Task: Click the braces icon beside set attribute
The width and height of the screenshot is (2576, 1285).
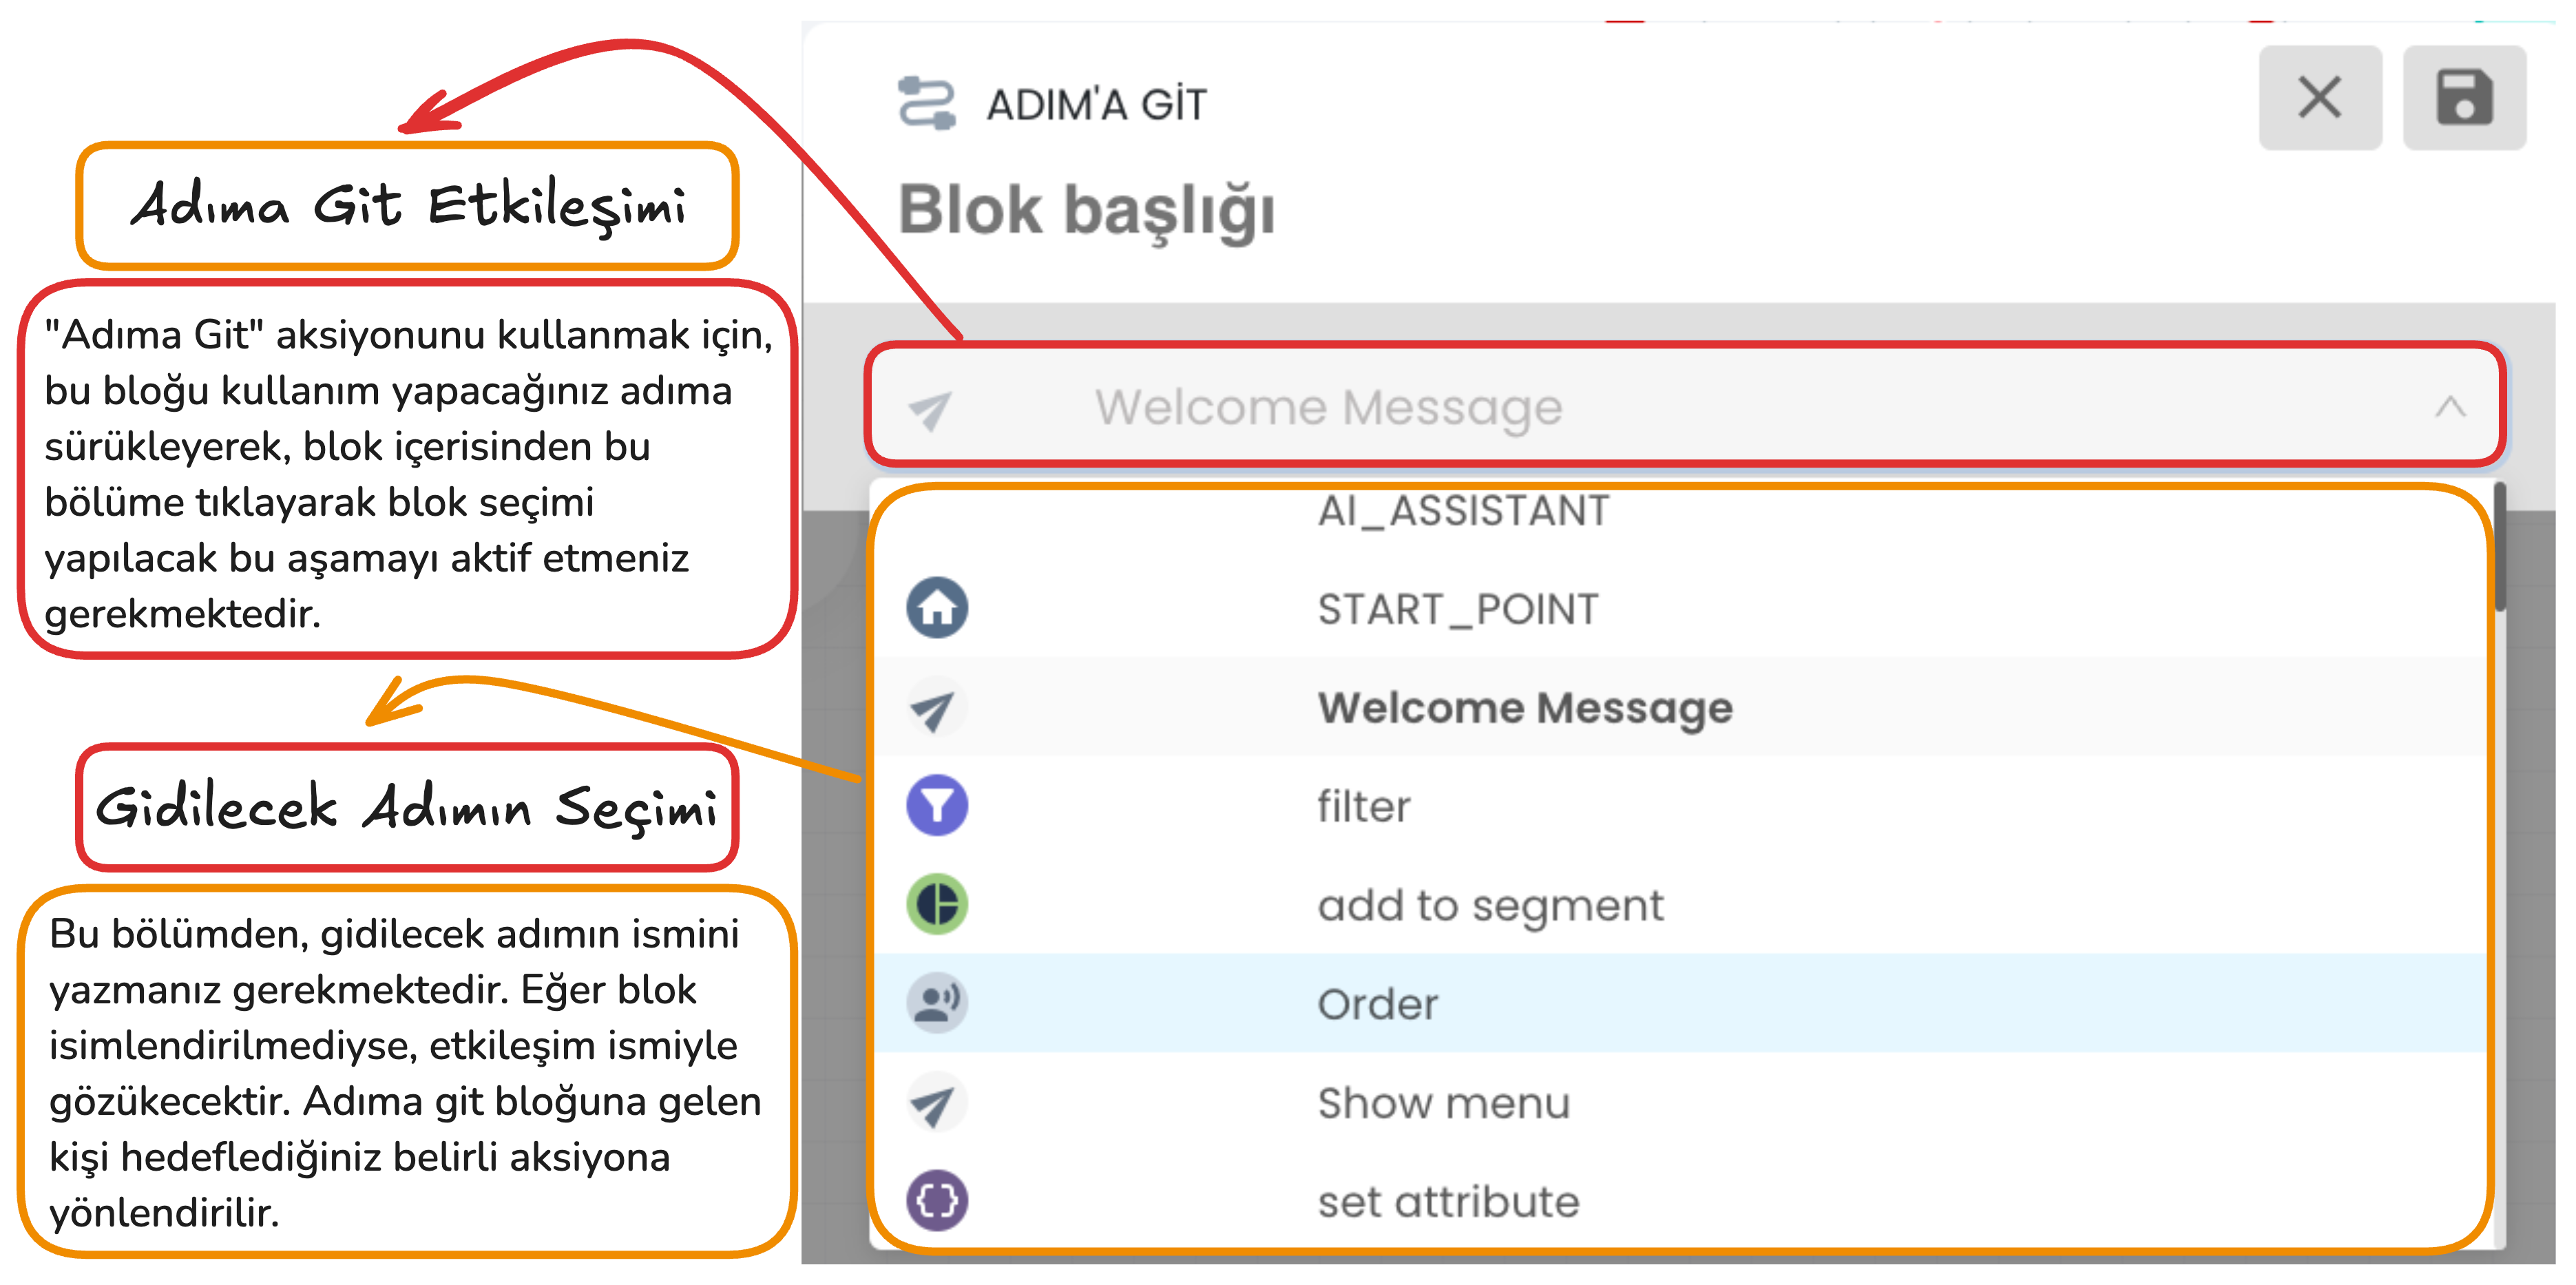Action: [x=937, y=1200]
